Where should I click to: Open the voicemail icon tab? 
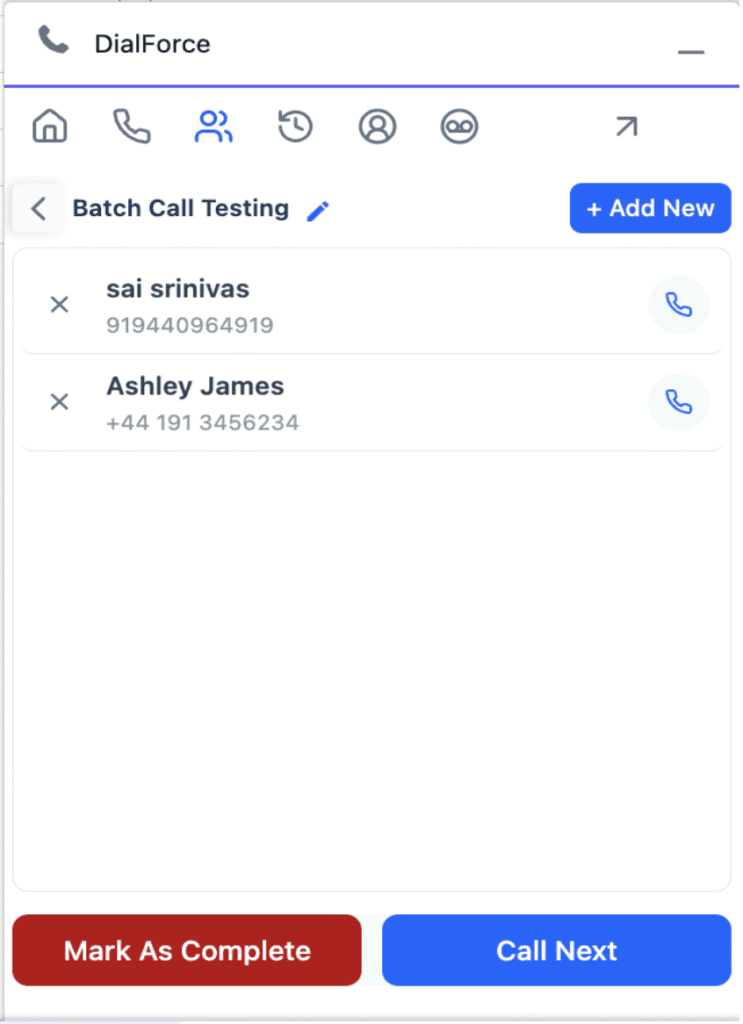[459, 127]
